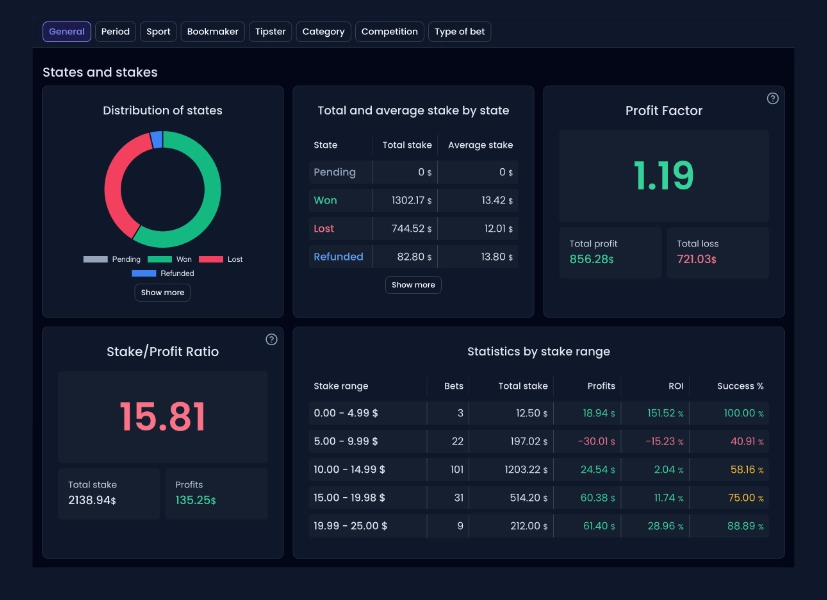This screenshot has width=827, height=600.
Task: Expand Show more under the stake by state table
Action: click(x=413, y=285)
